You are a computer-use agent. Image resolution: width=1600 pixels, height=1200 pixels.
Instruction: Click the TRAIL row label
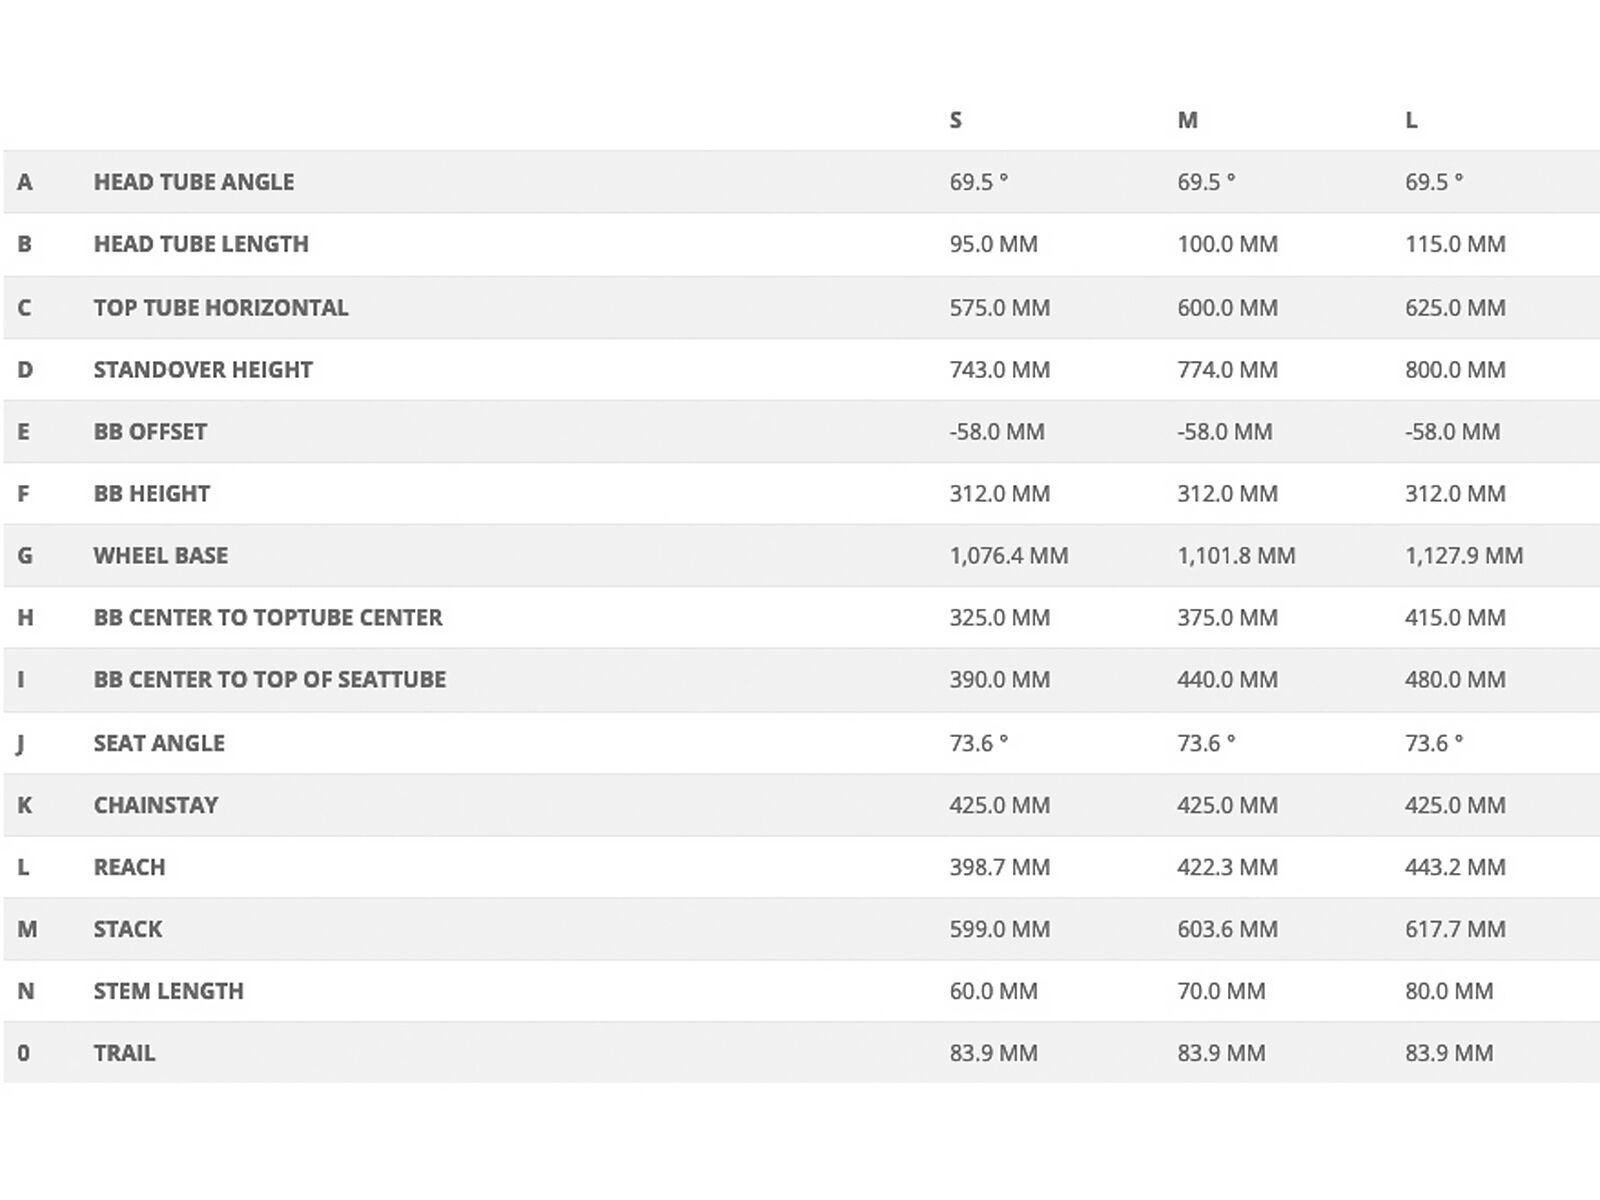124,1053
